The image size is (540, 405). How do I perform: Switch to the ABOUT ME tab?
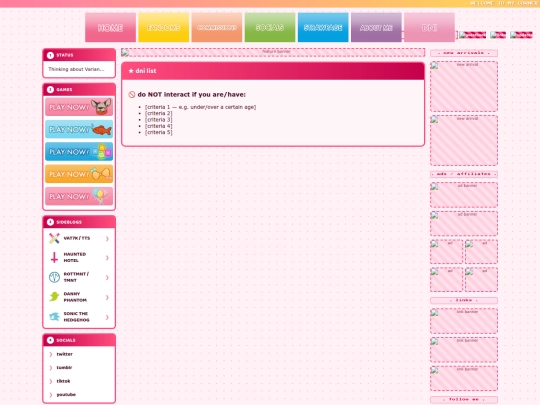click(376, 28)
